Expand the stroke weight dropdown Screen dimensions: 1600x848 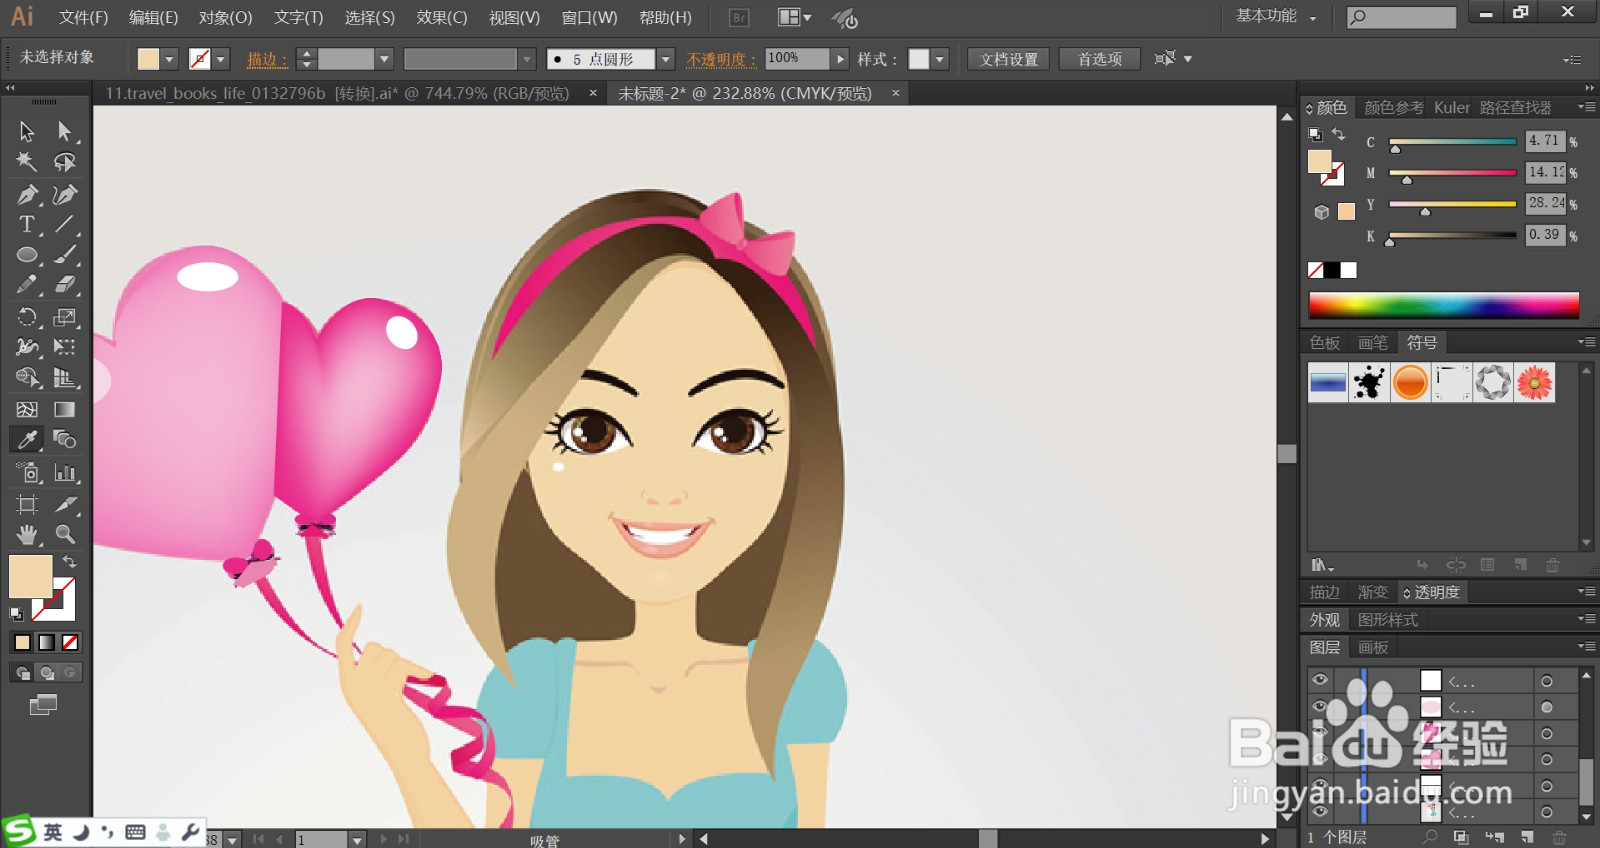coord(384,59)
